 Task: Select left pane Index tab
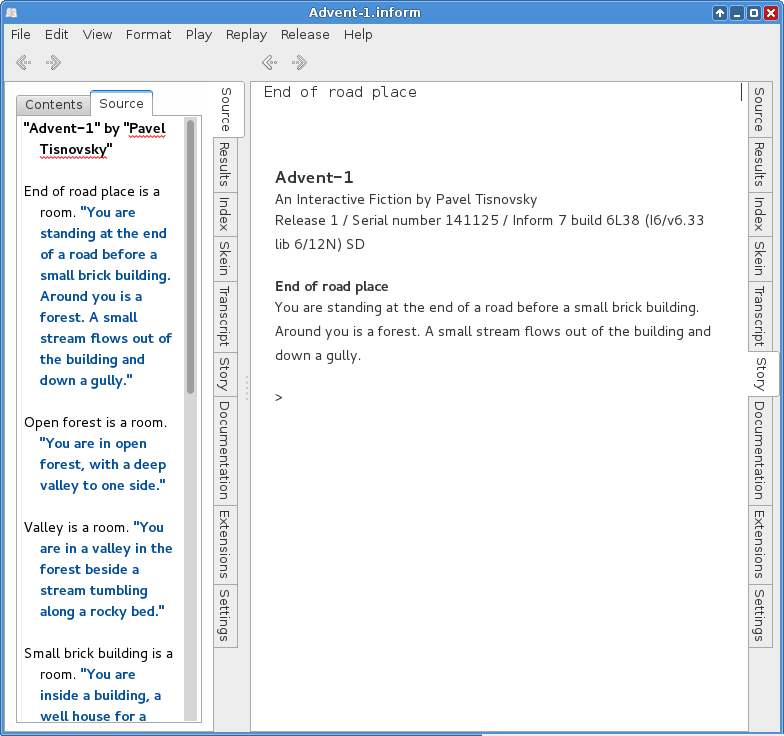pyautogui.click(x=224, y=214)
